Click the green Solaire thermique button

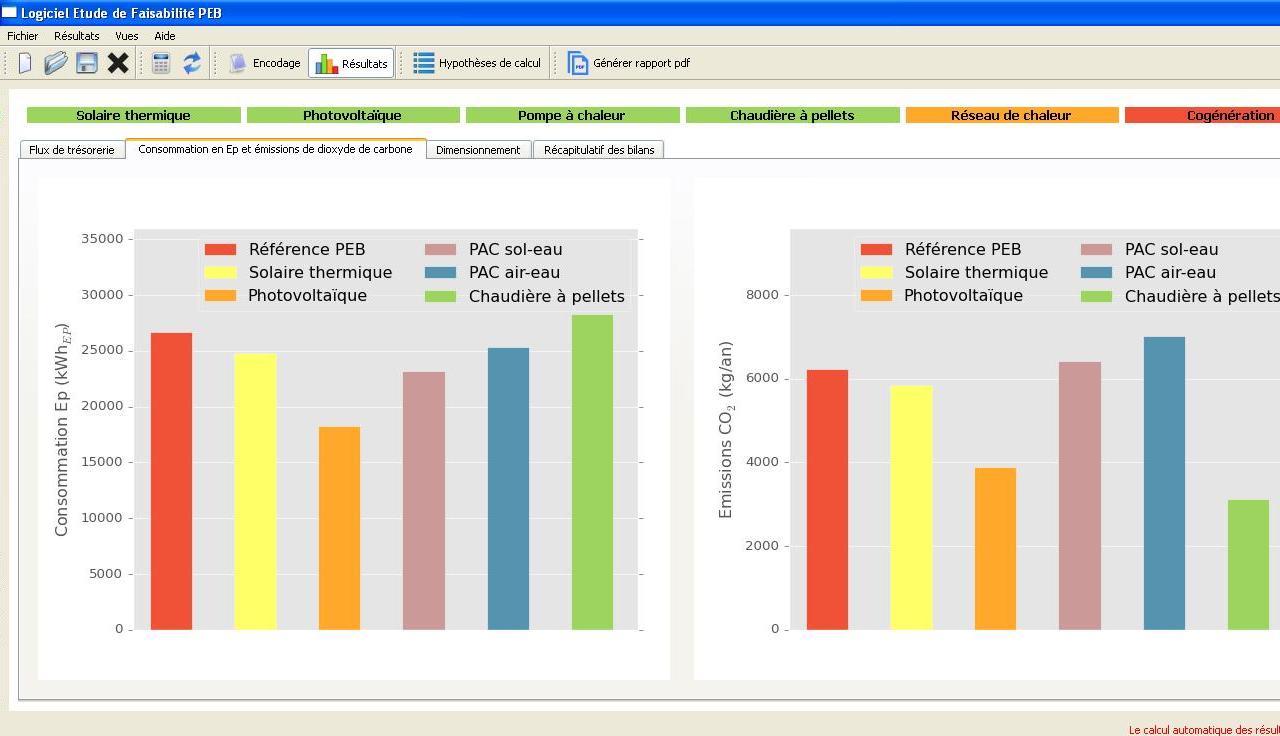click(134, 115)
